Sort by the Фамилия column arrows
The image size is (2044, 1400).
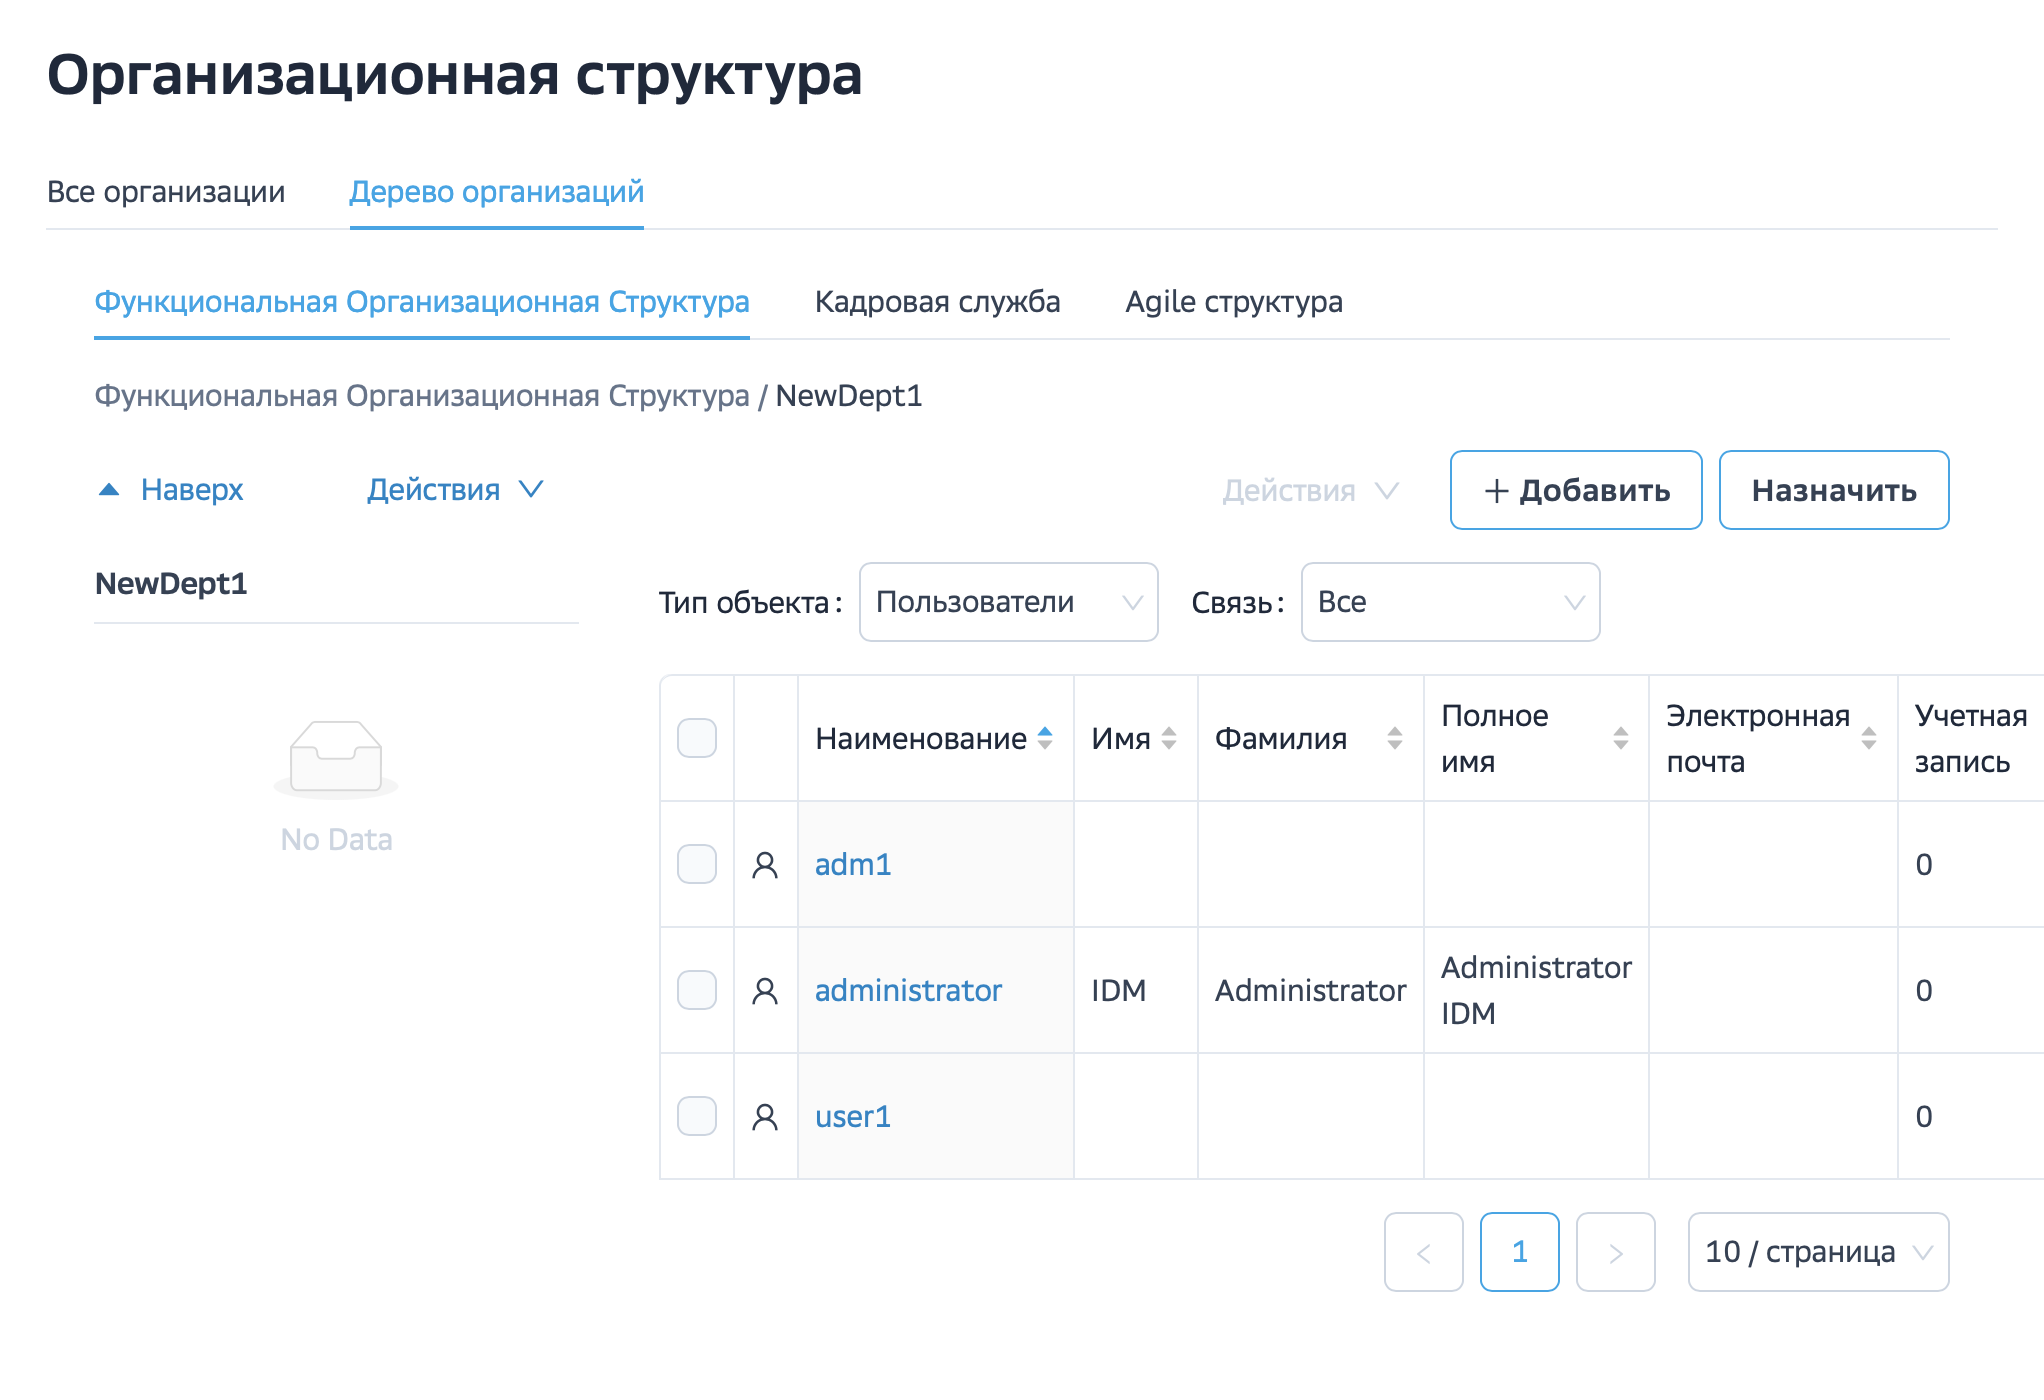(x=1395, y=739)
